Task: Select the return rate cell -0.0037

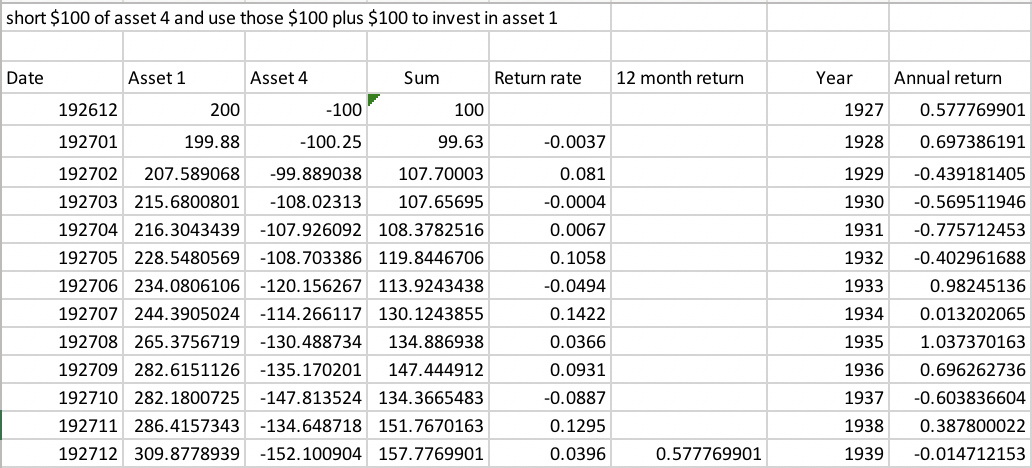Action: [x=550, y=140]
